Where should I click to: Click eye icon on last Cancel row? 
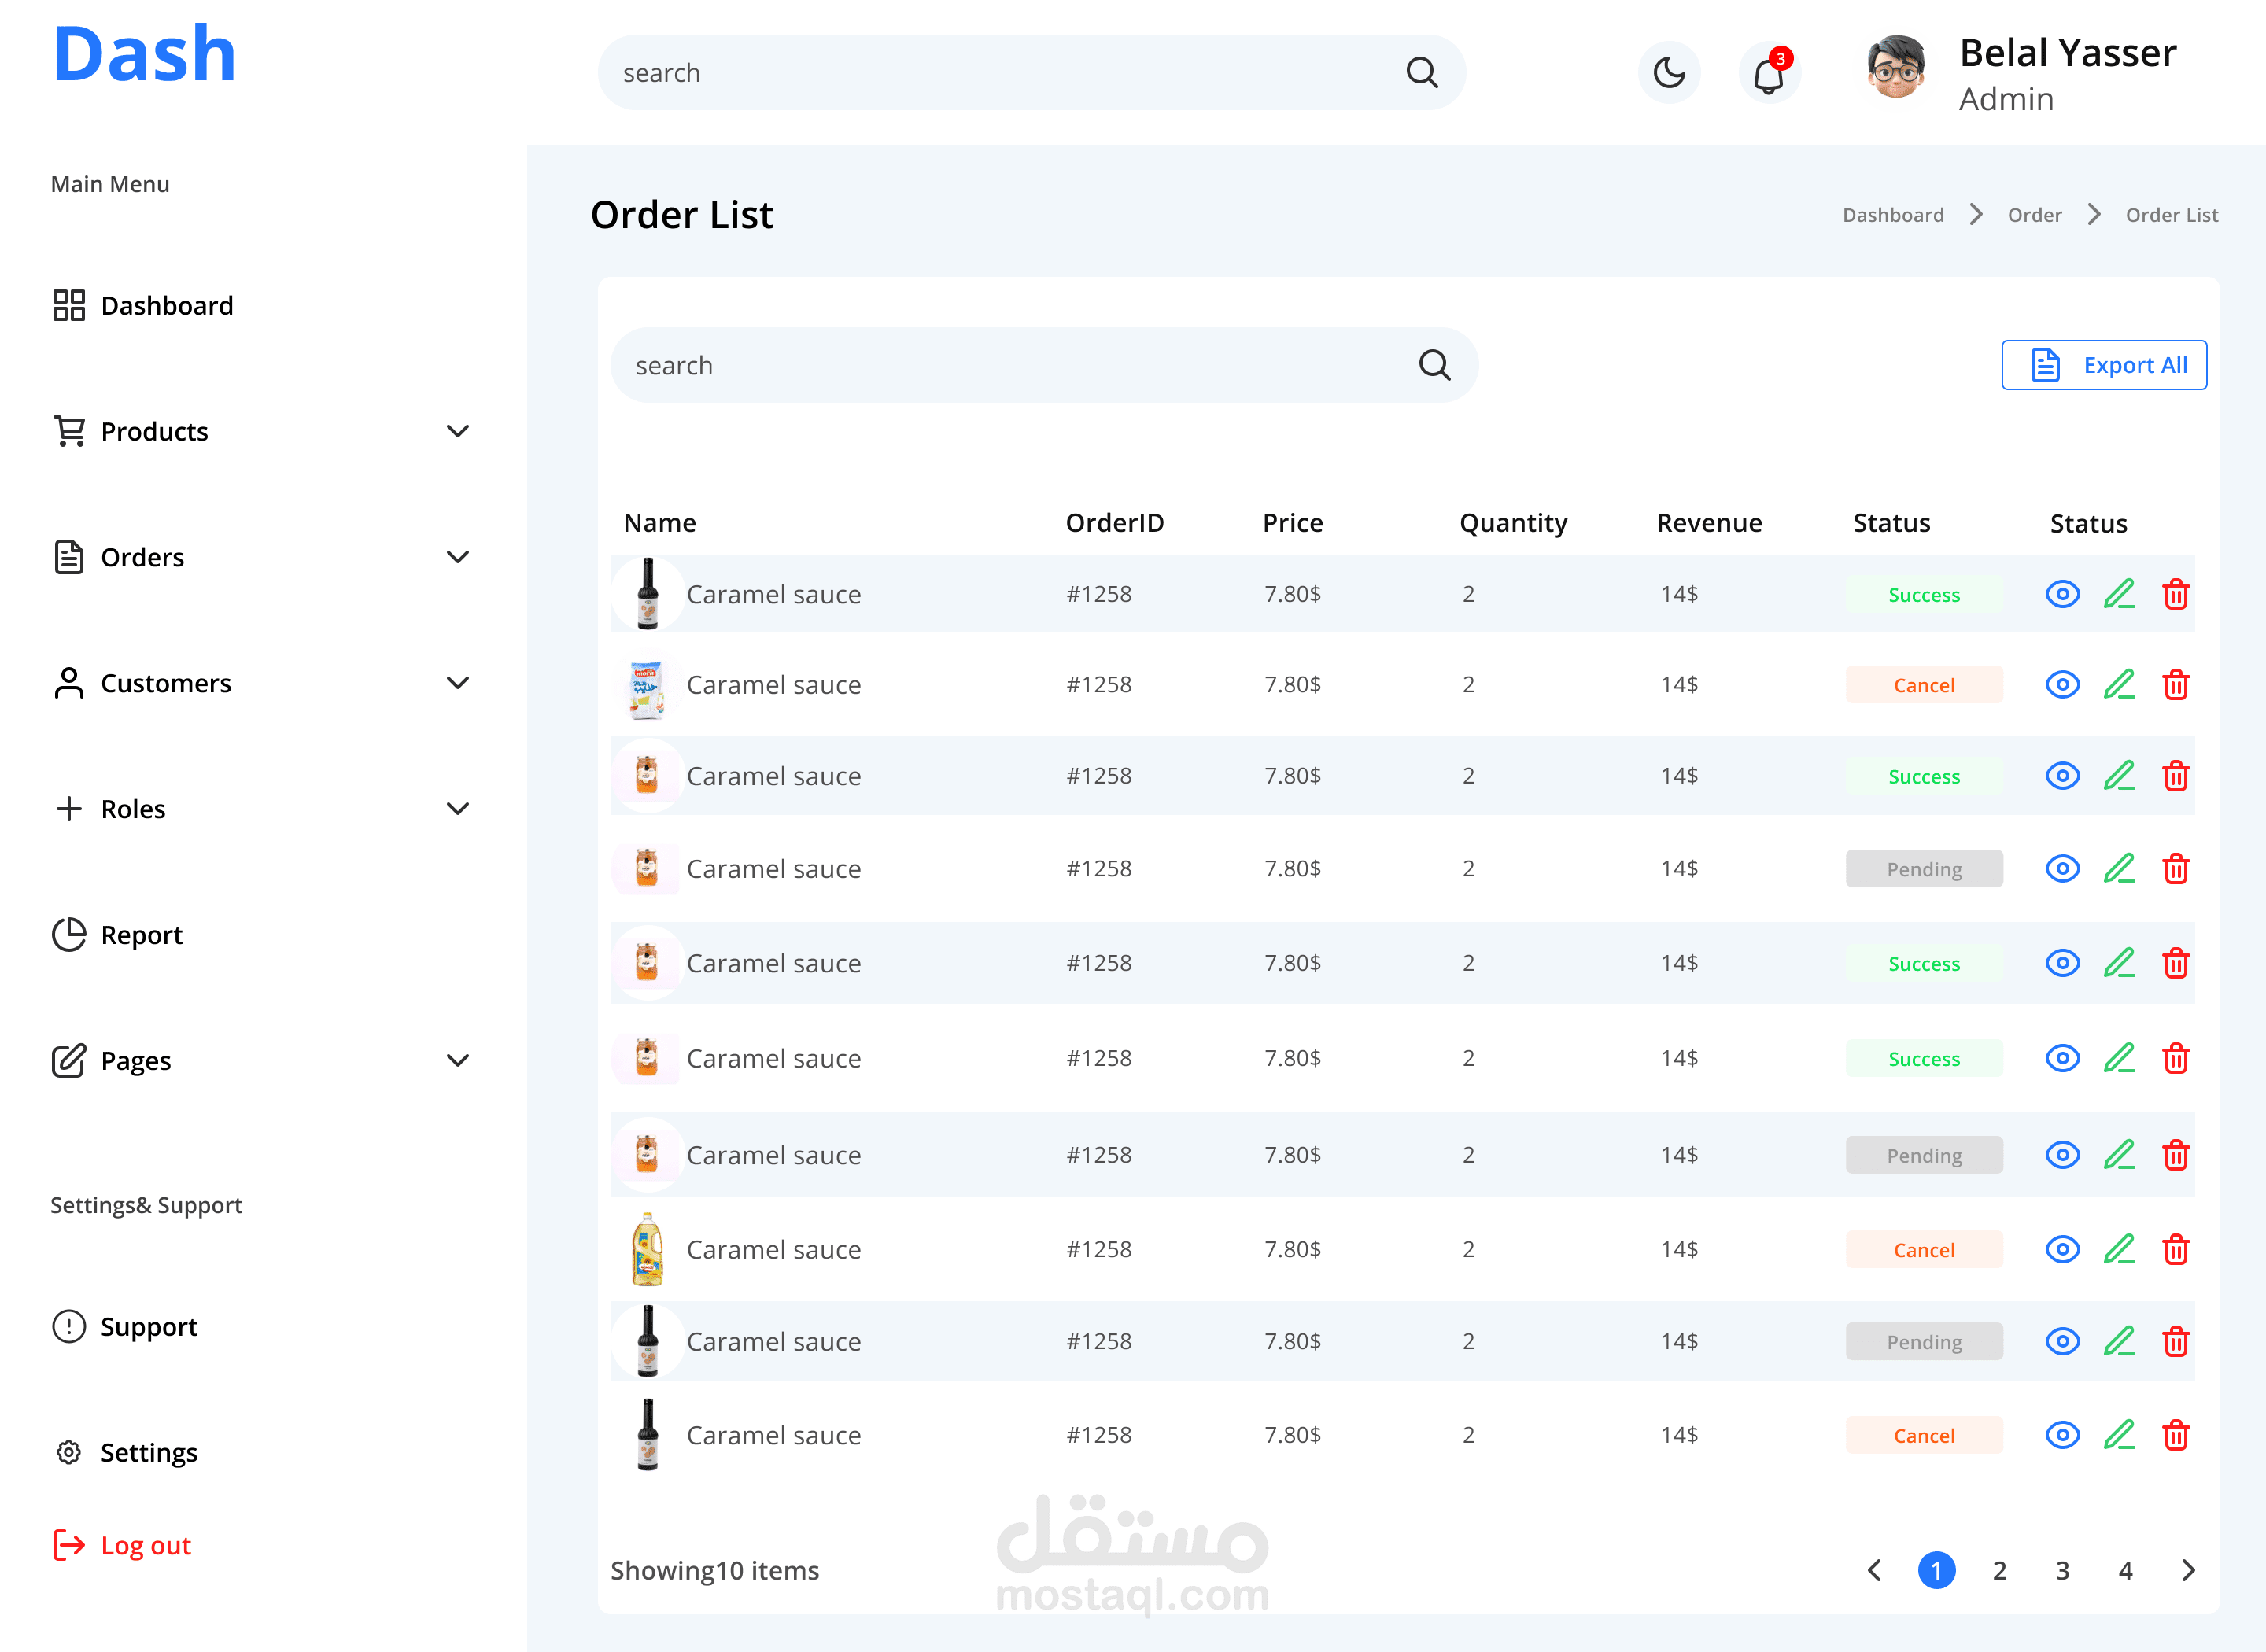(2062, 1436)
